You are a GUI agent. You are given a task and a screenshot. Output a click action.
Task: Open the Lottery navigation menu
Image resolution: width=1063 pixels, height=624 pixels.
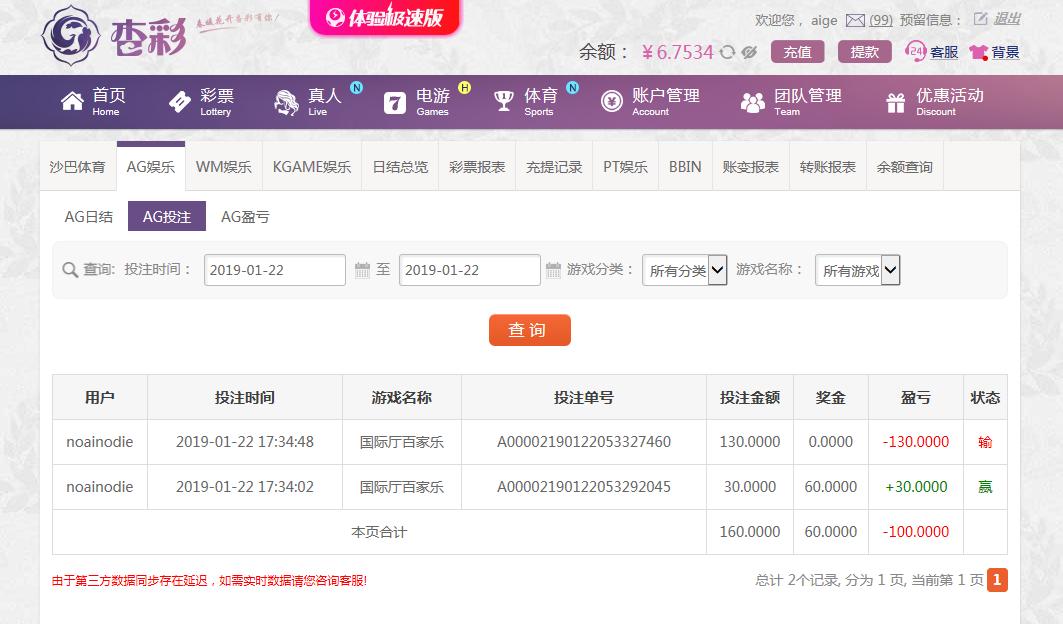coord(200,102)
